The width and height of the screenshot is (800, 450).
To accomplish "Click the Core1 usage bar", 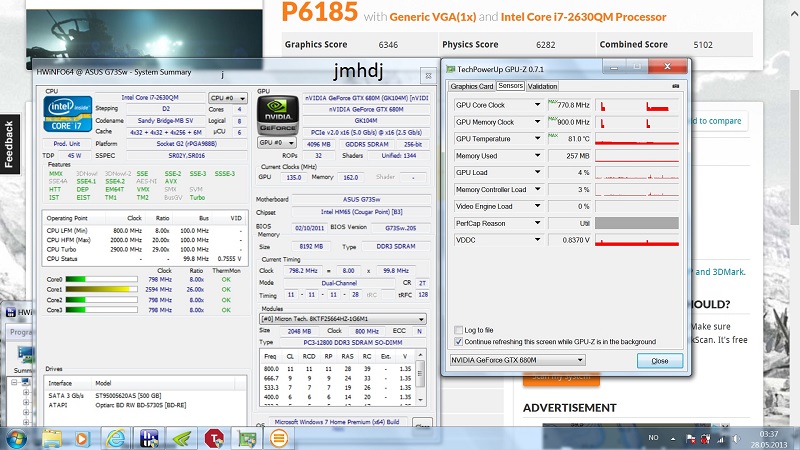I will [101, 289].
